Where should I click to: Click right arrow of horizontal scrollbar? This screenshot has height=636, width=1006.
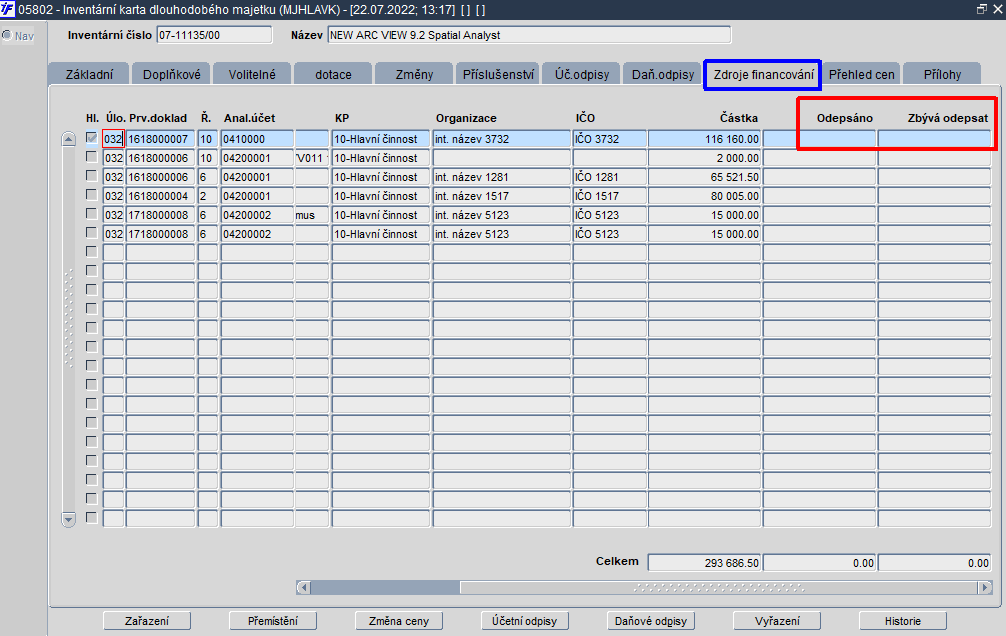click(984, 587)
